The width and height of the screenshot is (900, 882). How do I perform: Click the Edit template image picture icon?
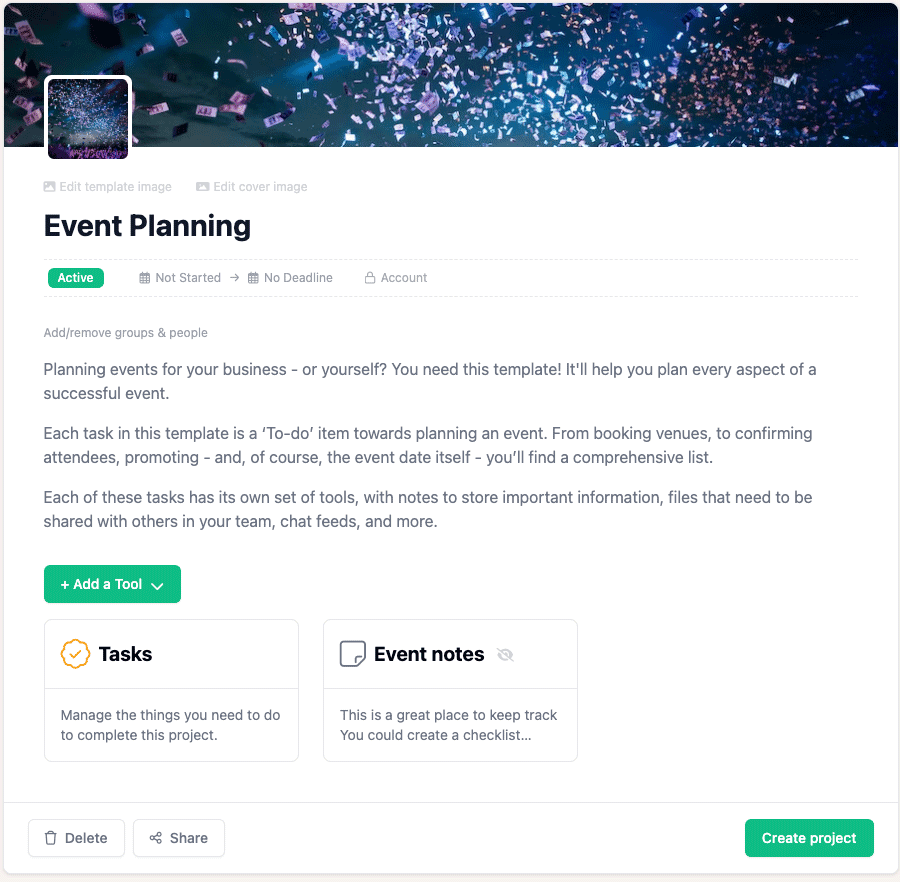48,186
